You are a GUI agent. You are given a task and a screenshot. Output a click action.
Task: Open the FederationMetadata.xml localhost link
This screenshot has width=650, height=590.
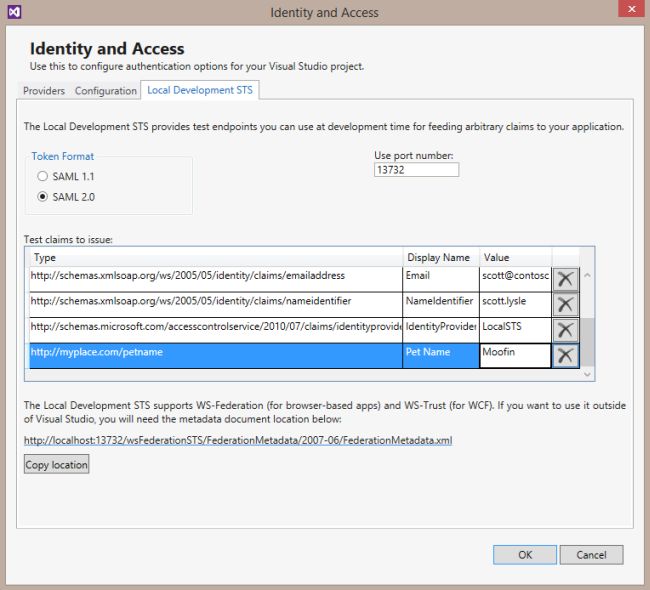238,440
